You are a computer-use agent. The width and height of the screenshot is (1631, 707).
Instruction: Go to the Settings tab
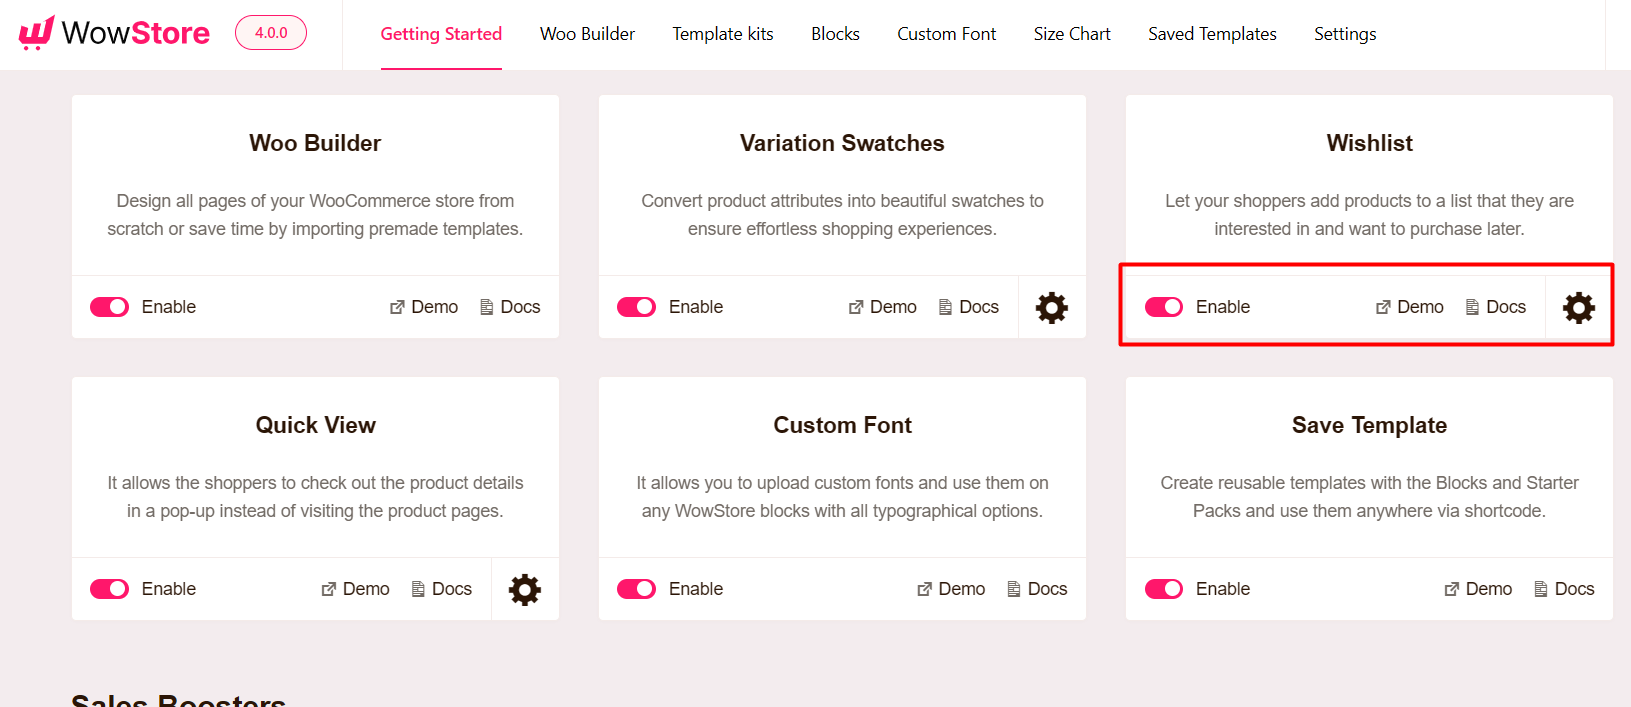click(x=1345, y=33)
